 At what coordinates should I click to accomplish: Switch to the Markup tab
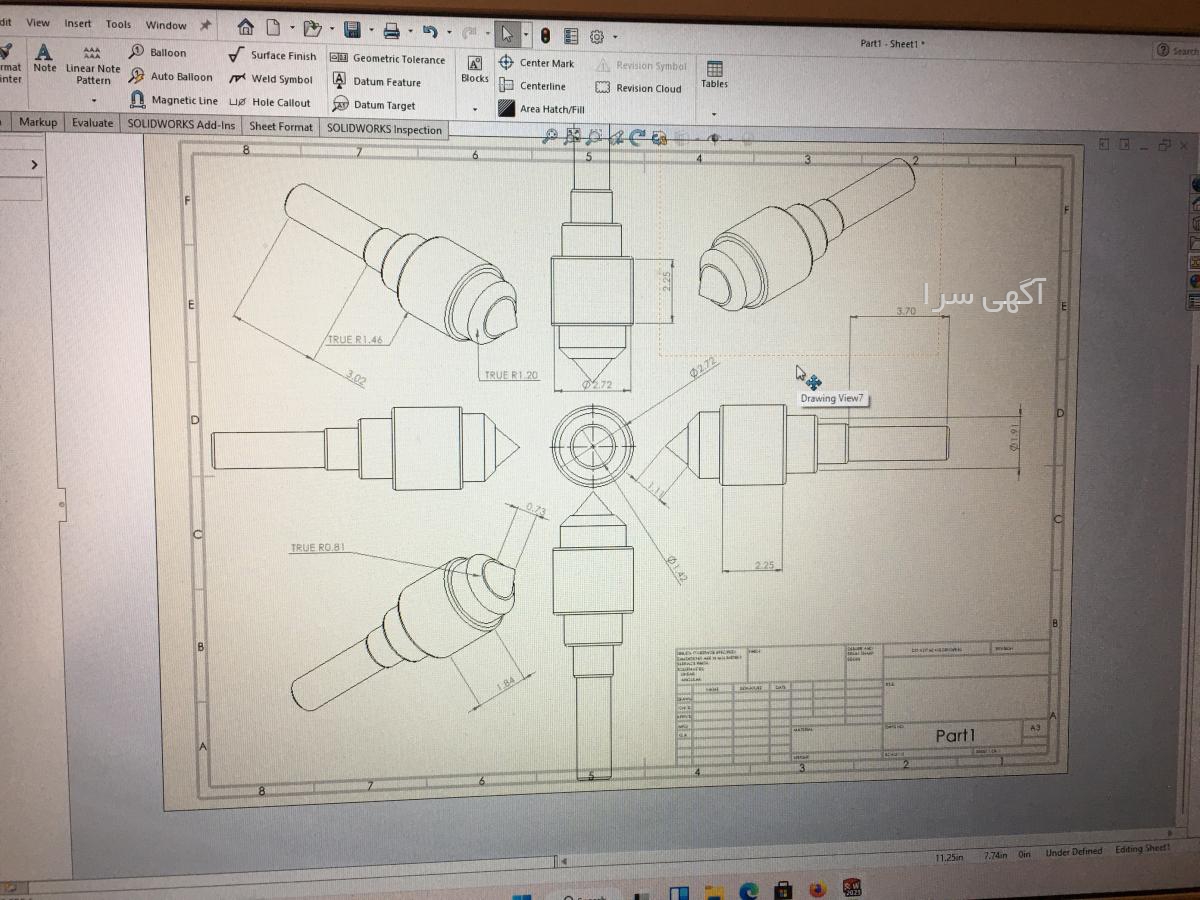pos(38,122)
